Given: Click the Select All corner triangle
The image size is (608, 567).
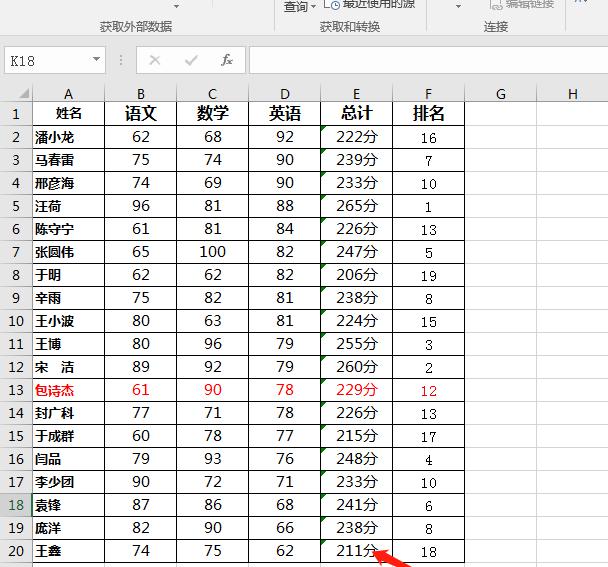Looking at the screenshot, I should coord(24,93).
